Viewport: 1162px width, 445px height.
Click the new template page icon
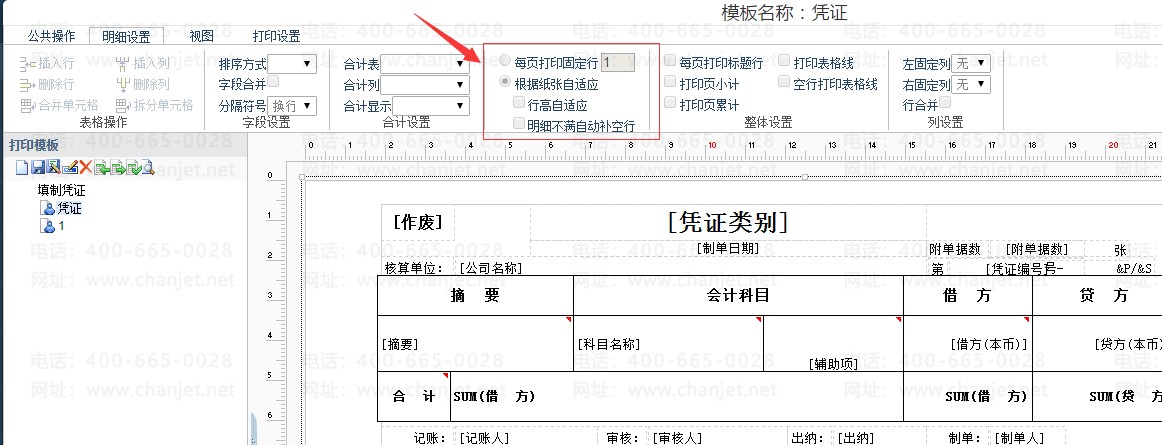[x=22, y=168]
